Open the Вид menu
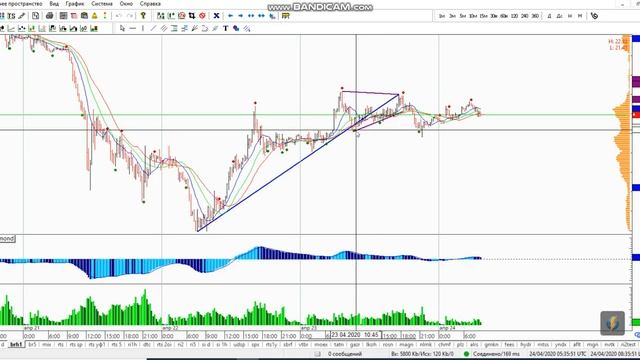 [54, 4]
